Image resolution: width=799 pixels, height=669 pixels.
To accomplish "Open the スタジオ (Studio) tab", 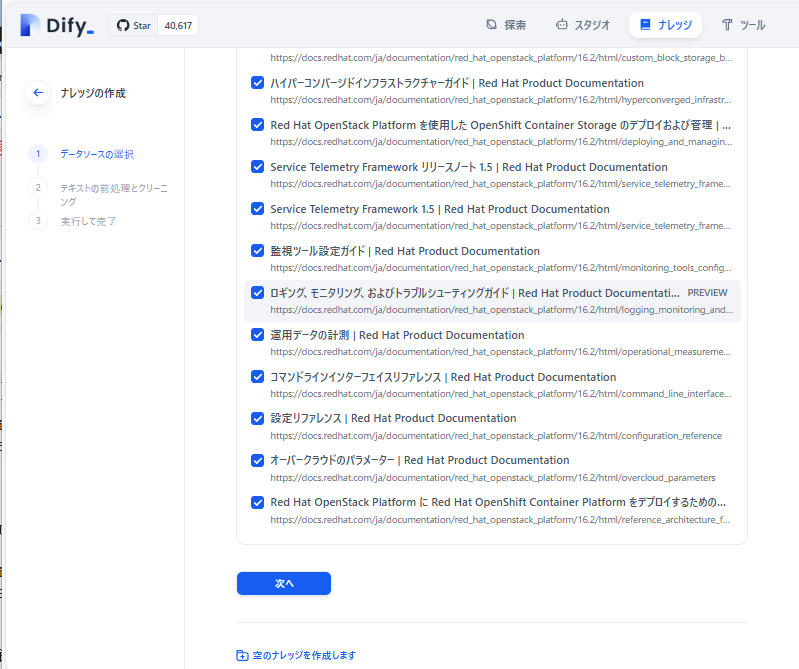I will click(x=582, y=25).
